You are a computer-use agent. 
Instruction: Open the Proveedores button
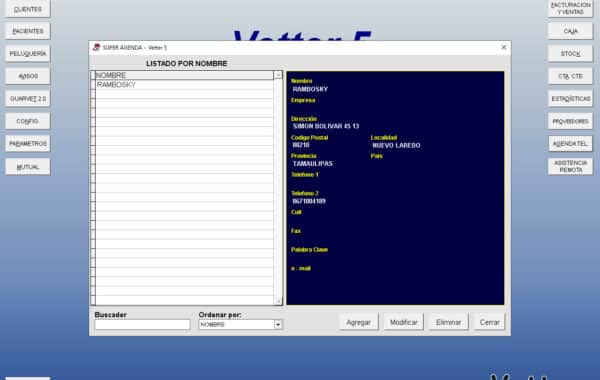point(570,121)
